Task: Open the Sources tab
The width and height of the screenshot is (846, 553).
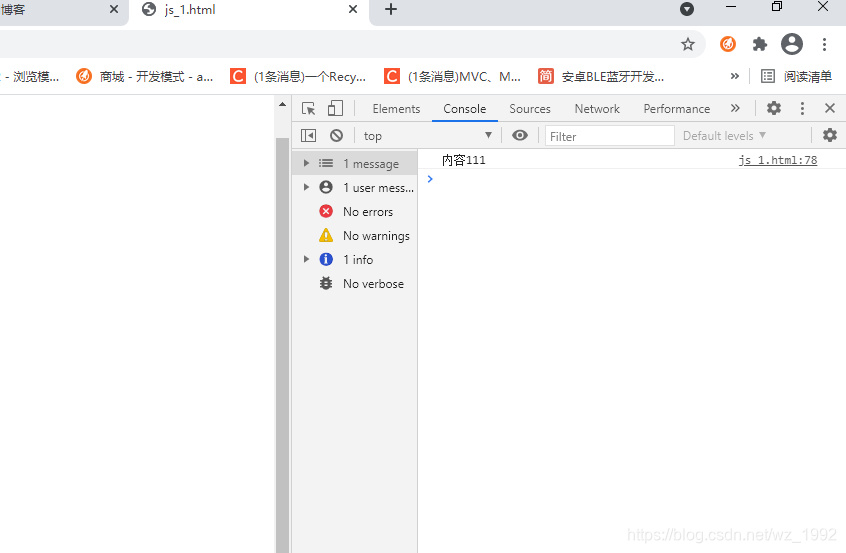Action: (530, 108)
